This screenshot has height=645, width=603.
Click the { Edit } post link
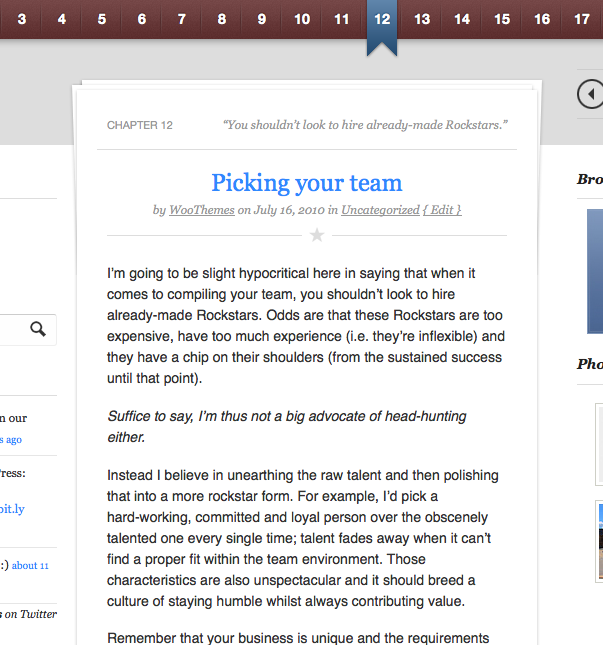442,210
